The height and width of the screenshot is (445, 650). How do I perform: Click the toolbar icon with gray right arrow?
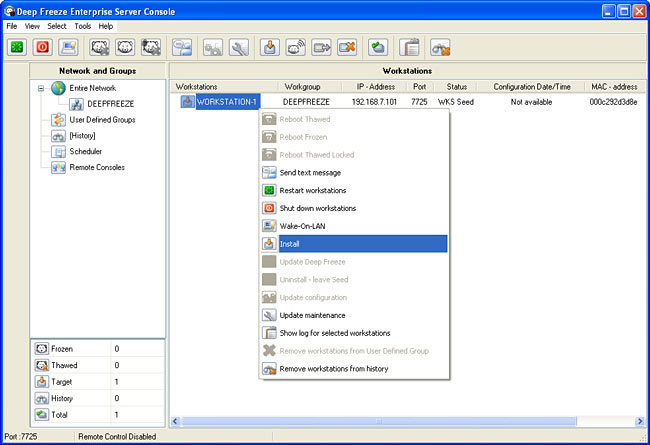321,47
